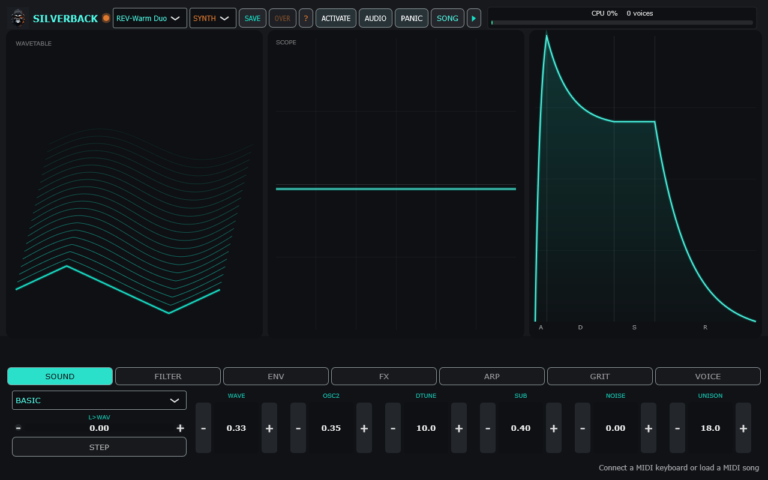Open the FX tab
The width and height of the screenshot is (768, 480).
tap(384, 376)
